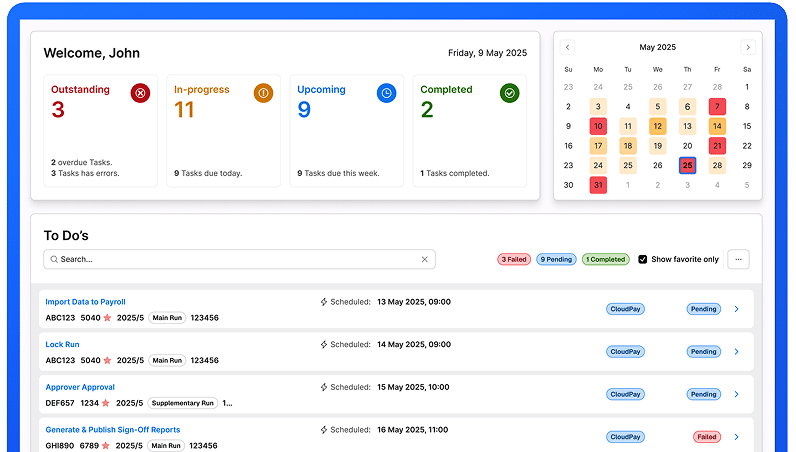Expand Generate & Publish Sign-Off Reports chevron

pyautogui.click(x=737, y=437)
